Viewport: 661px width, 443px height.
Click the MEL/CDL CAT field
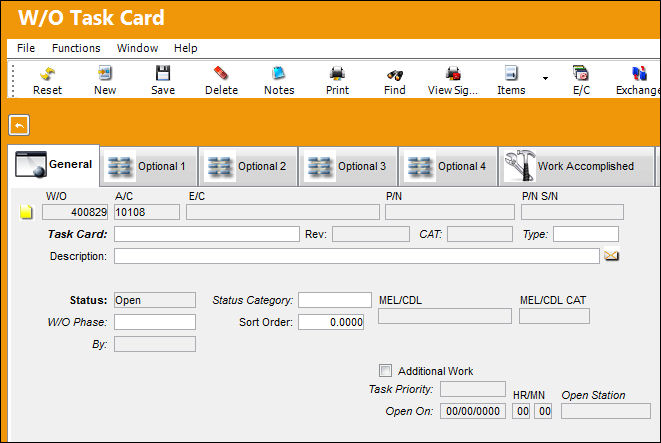tap(554, 316)
